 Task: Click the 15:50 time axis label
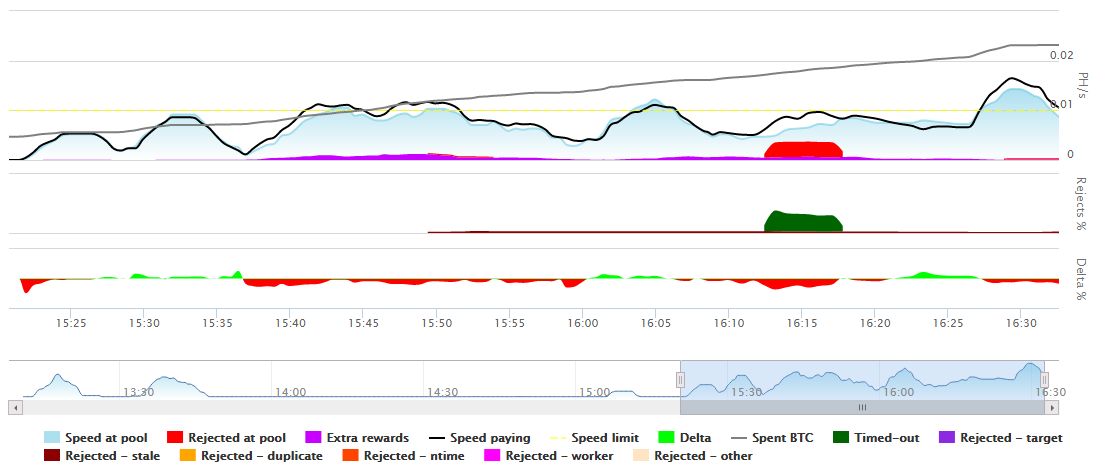(x=436, y=323)
